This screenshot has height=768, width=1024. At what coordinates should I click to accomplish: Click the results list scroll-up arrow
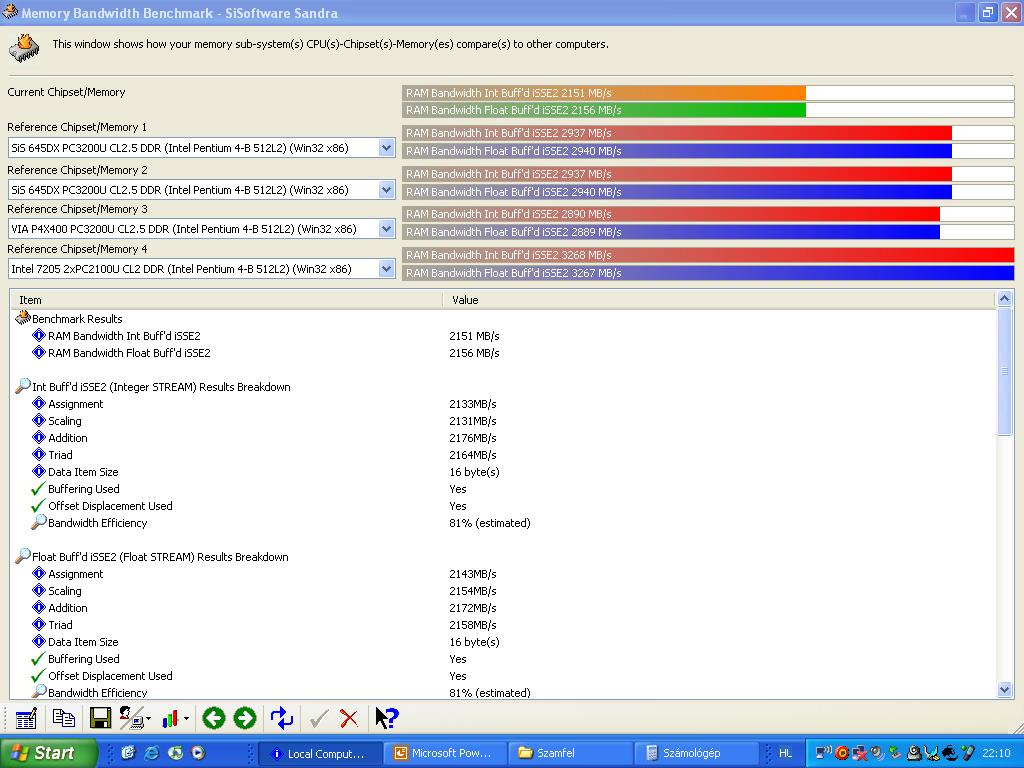click(x=1004, y=300)
